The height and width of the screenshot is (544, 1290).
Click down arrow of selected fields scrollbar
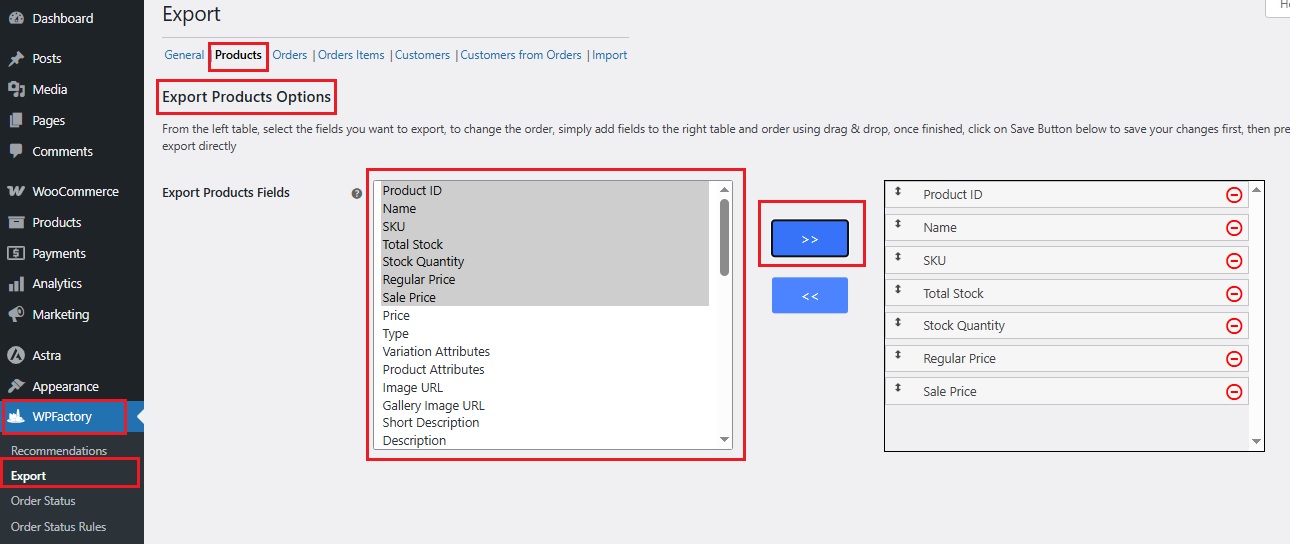click(x=1257, y=441)
